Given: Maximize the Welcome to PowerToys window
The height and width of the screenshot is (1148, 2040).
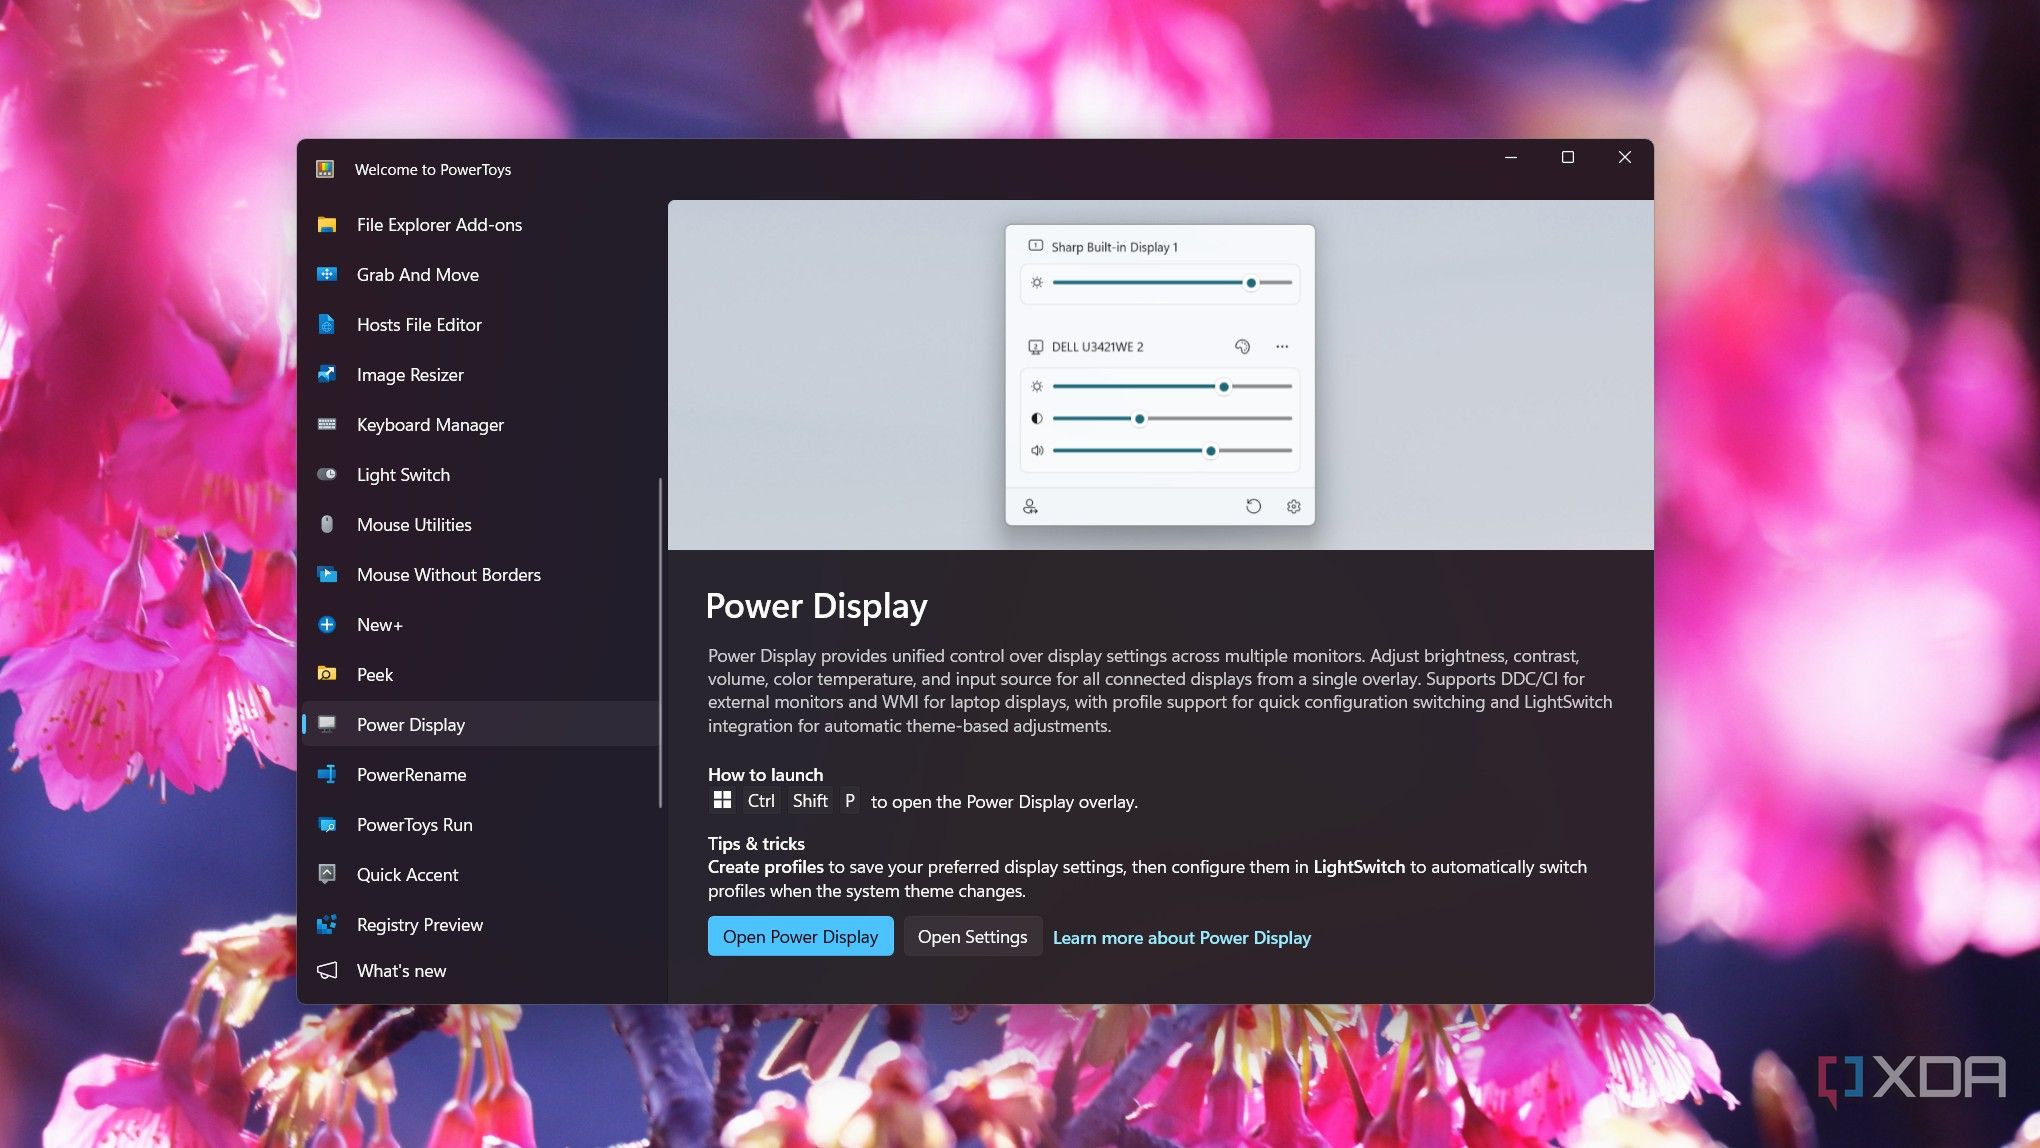Looking at the screenshot, I should 1568,157.
